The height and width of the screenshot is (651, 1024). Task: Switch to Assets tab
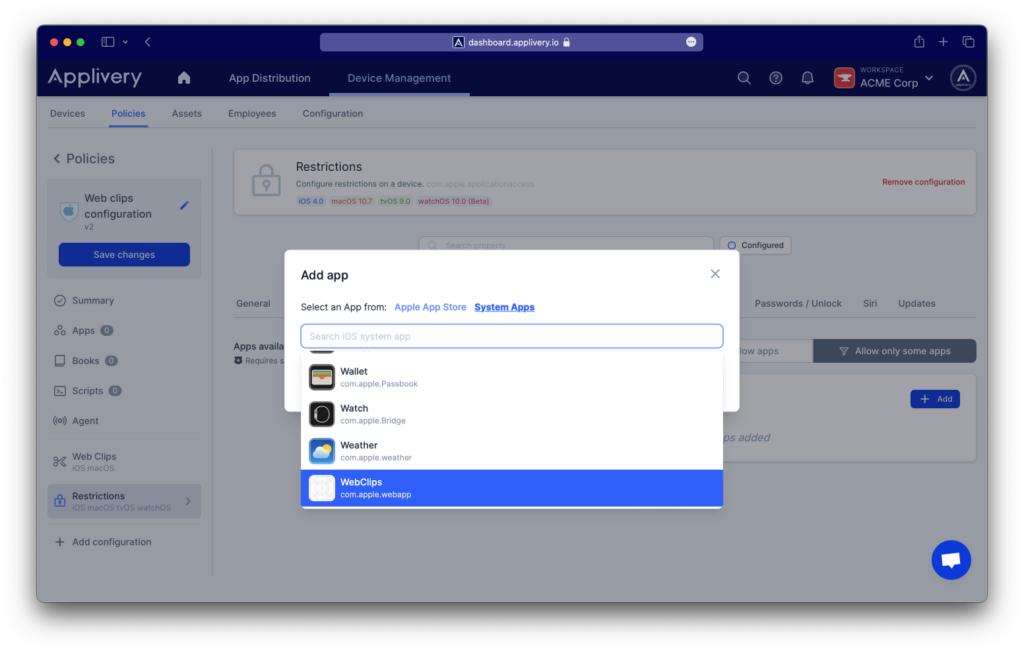(x=187, y=114)
